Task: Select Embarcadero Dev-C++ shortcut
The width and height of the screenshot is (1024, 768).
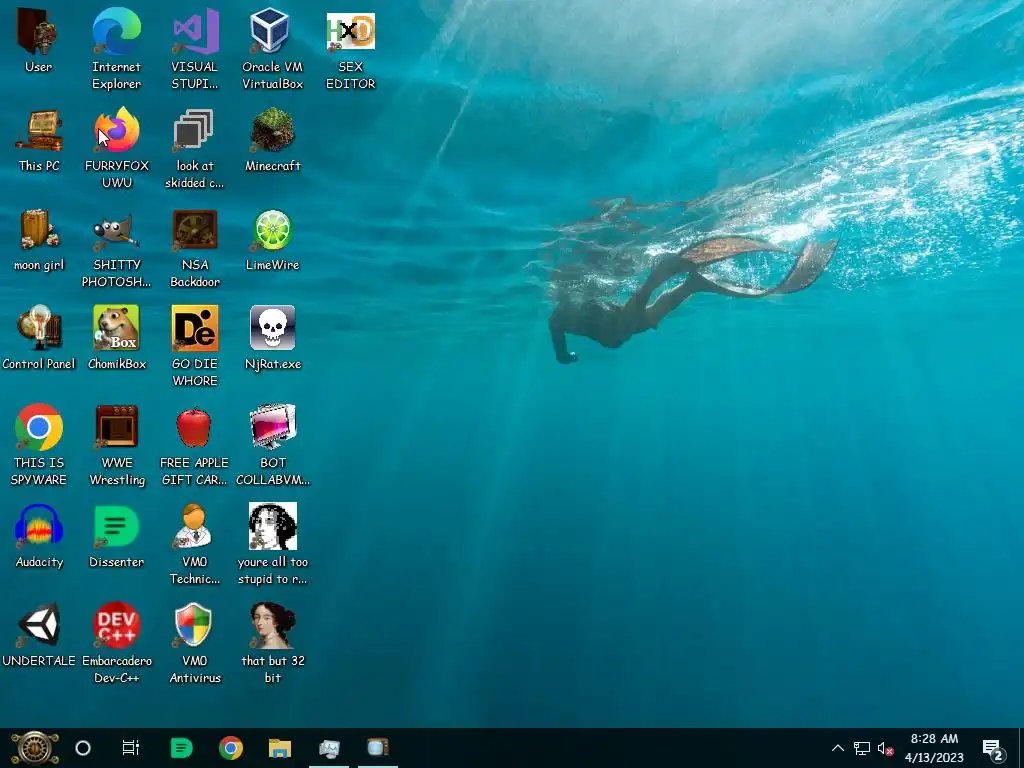Action: pos(116,643)
